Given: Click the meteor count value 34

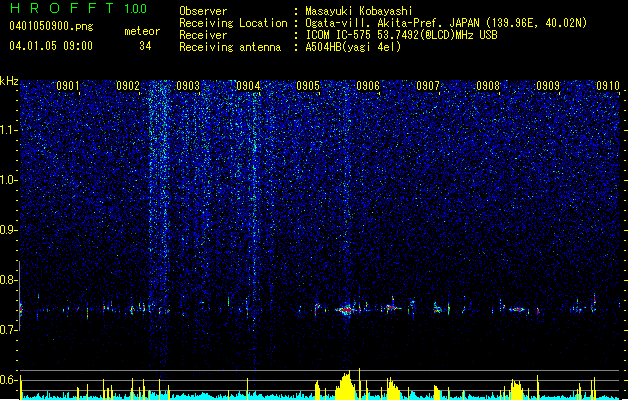Looking at the screenshot, I should click(x=145, y=46).
